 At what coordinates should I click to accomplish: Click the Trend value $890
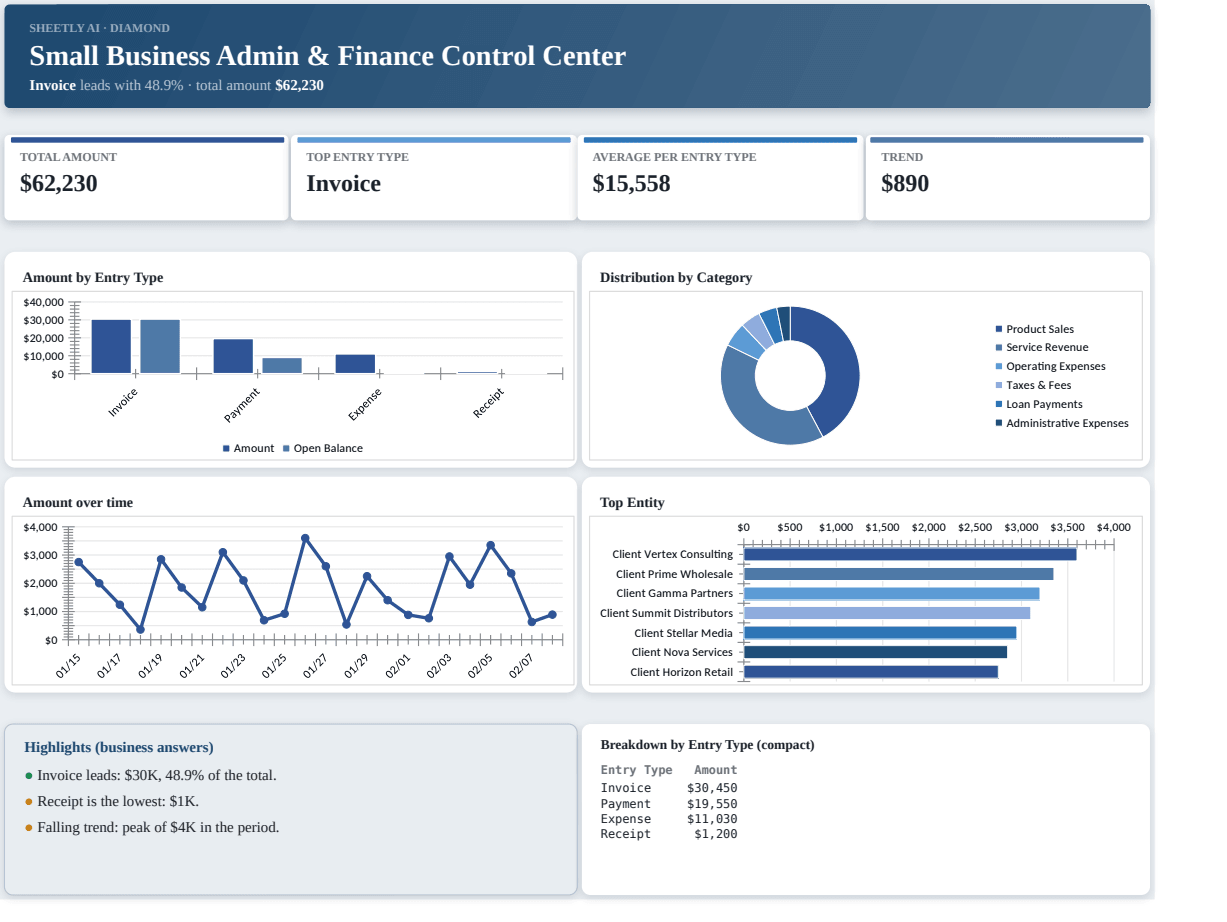(905, 184)
